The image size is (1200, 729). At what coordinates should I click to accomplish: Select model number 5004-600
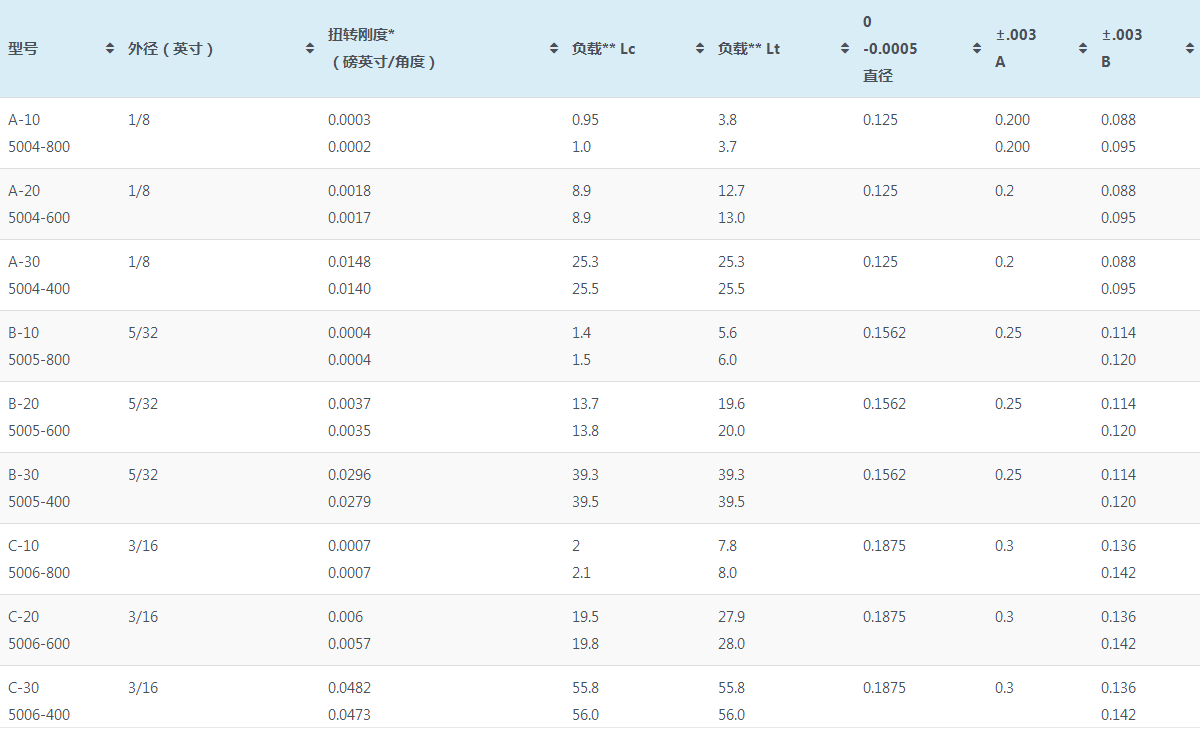(39, 218)
